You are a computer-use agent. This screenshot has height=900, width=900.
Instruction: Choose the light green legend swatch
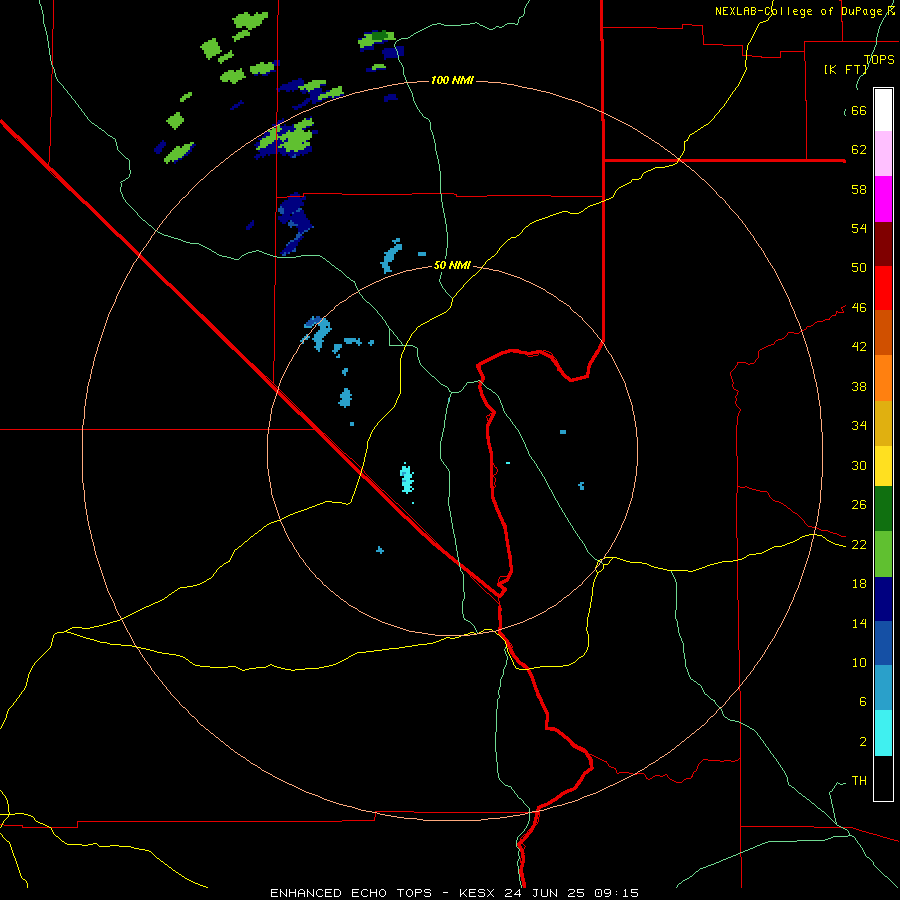883,554
